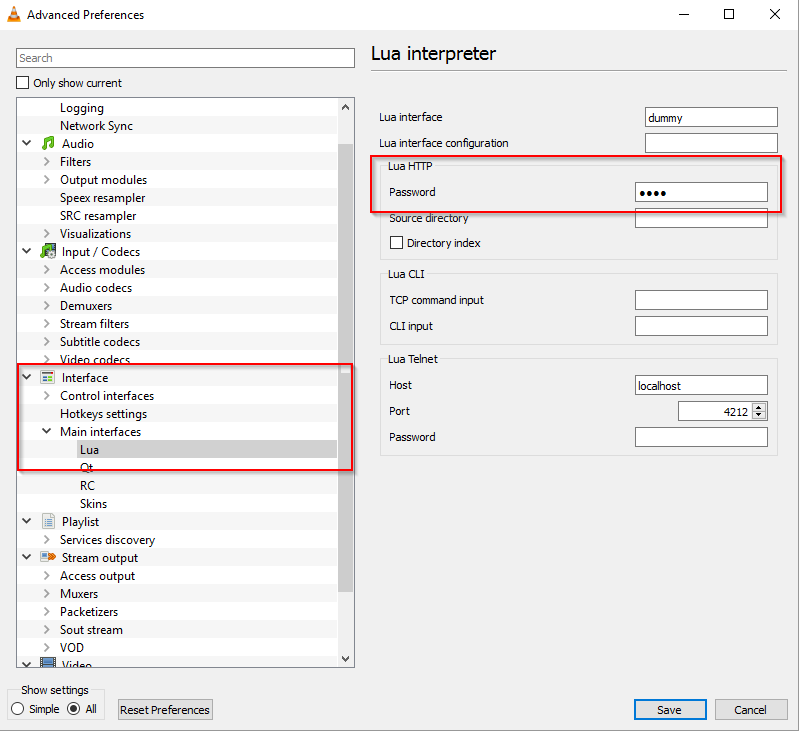Click the VLC cone icon in title bar

(x=14, y=14)
